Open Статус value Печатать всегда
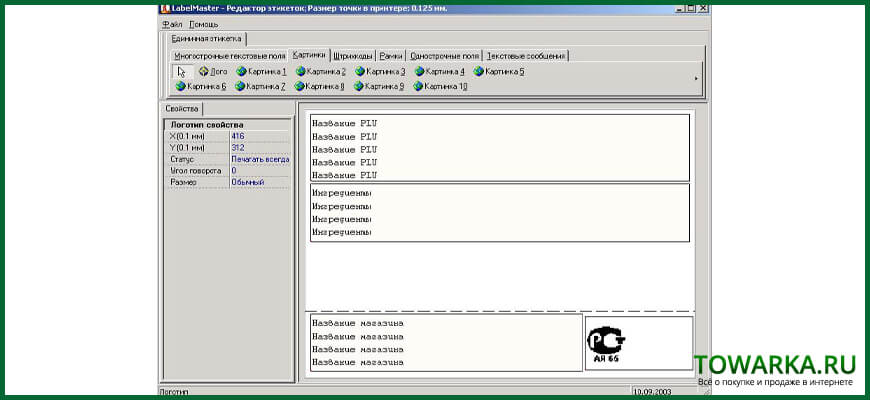The image size is (870, 400). [260, 159]
